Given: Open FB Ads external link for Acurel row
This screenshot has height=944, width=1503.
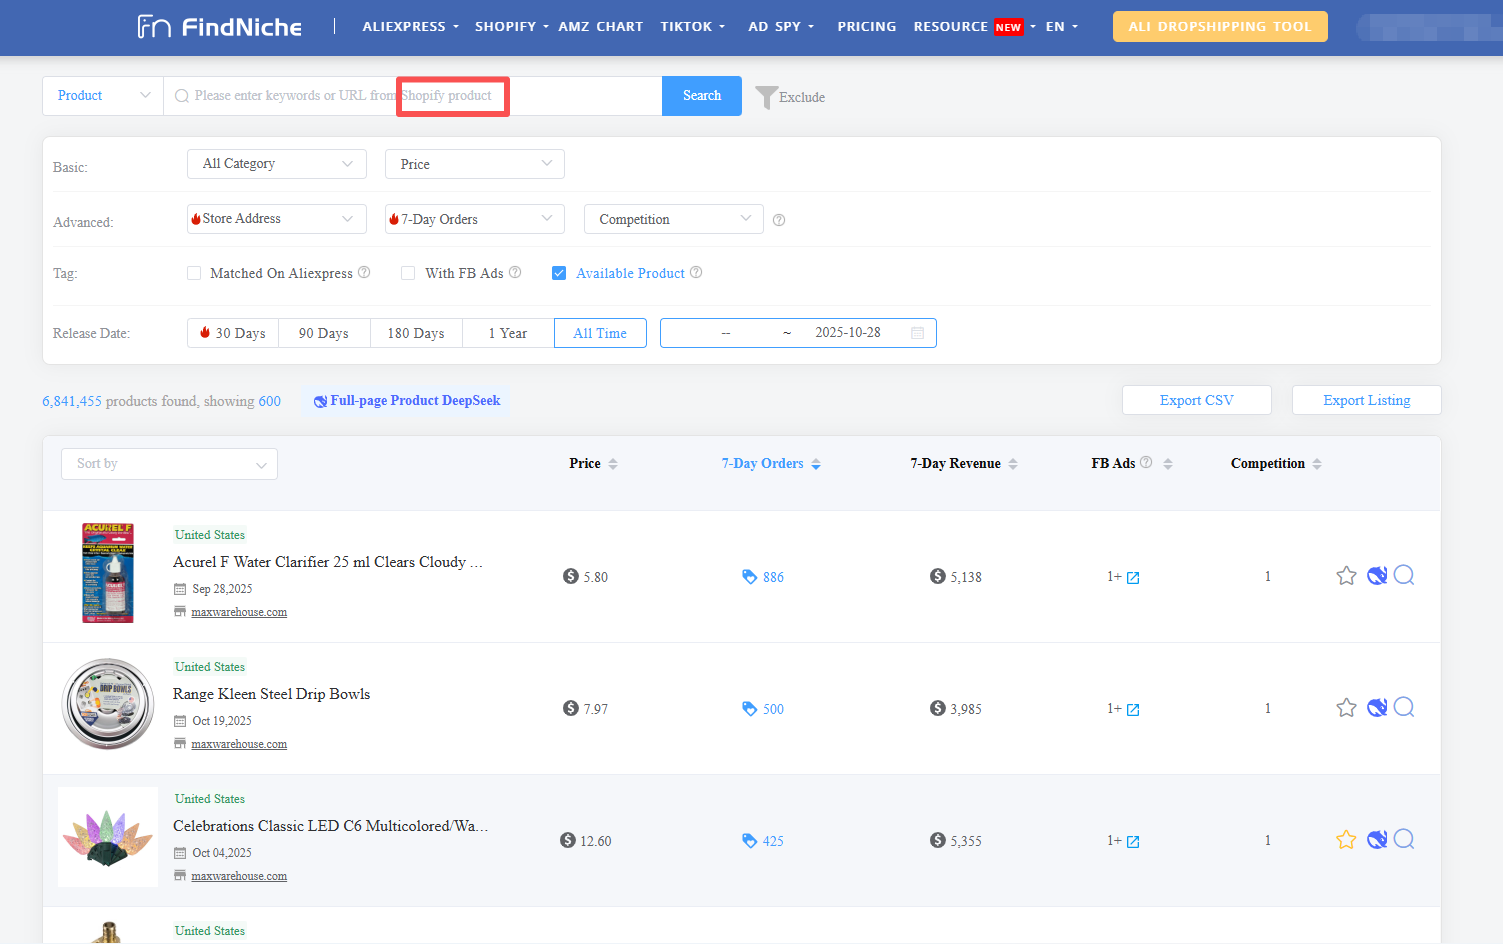Looking at the screenshot, I should [1133, 578].
